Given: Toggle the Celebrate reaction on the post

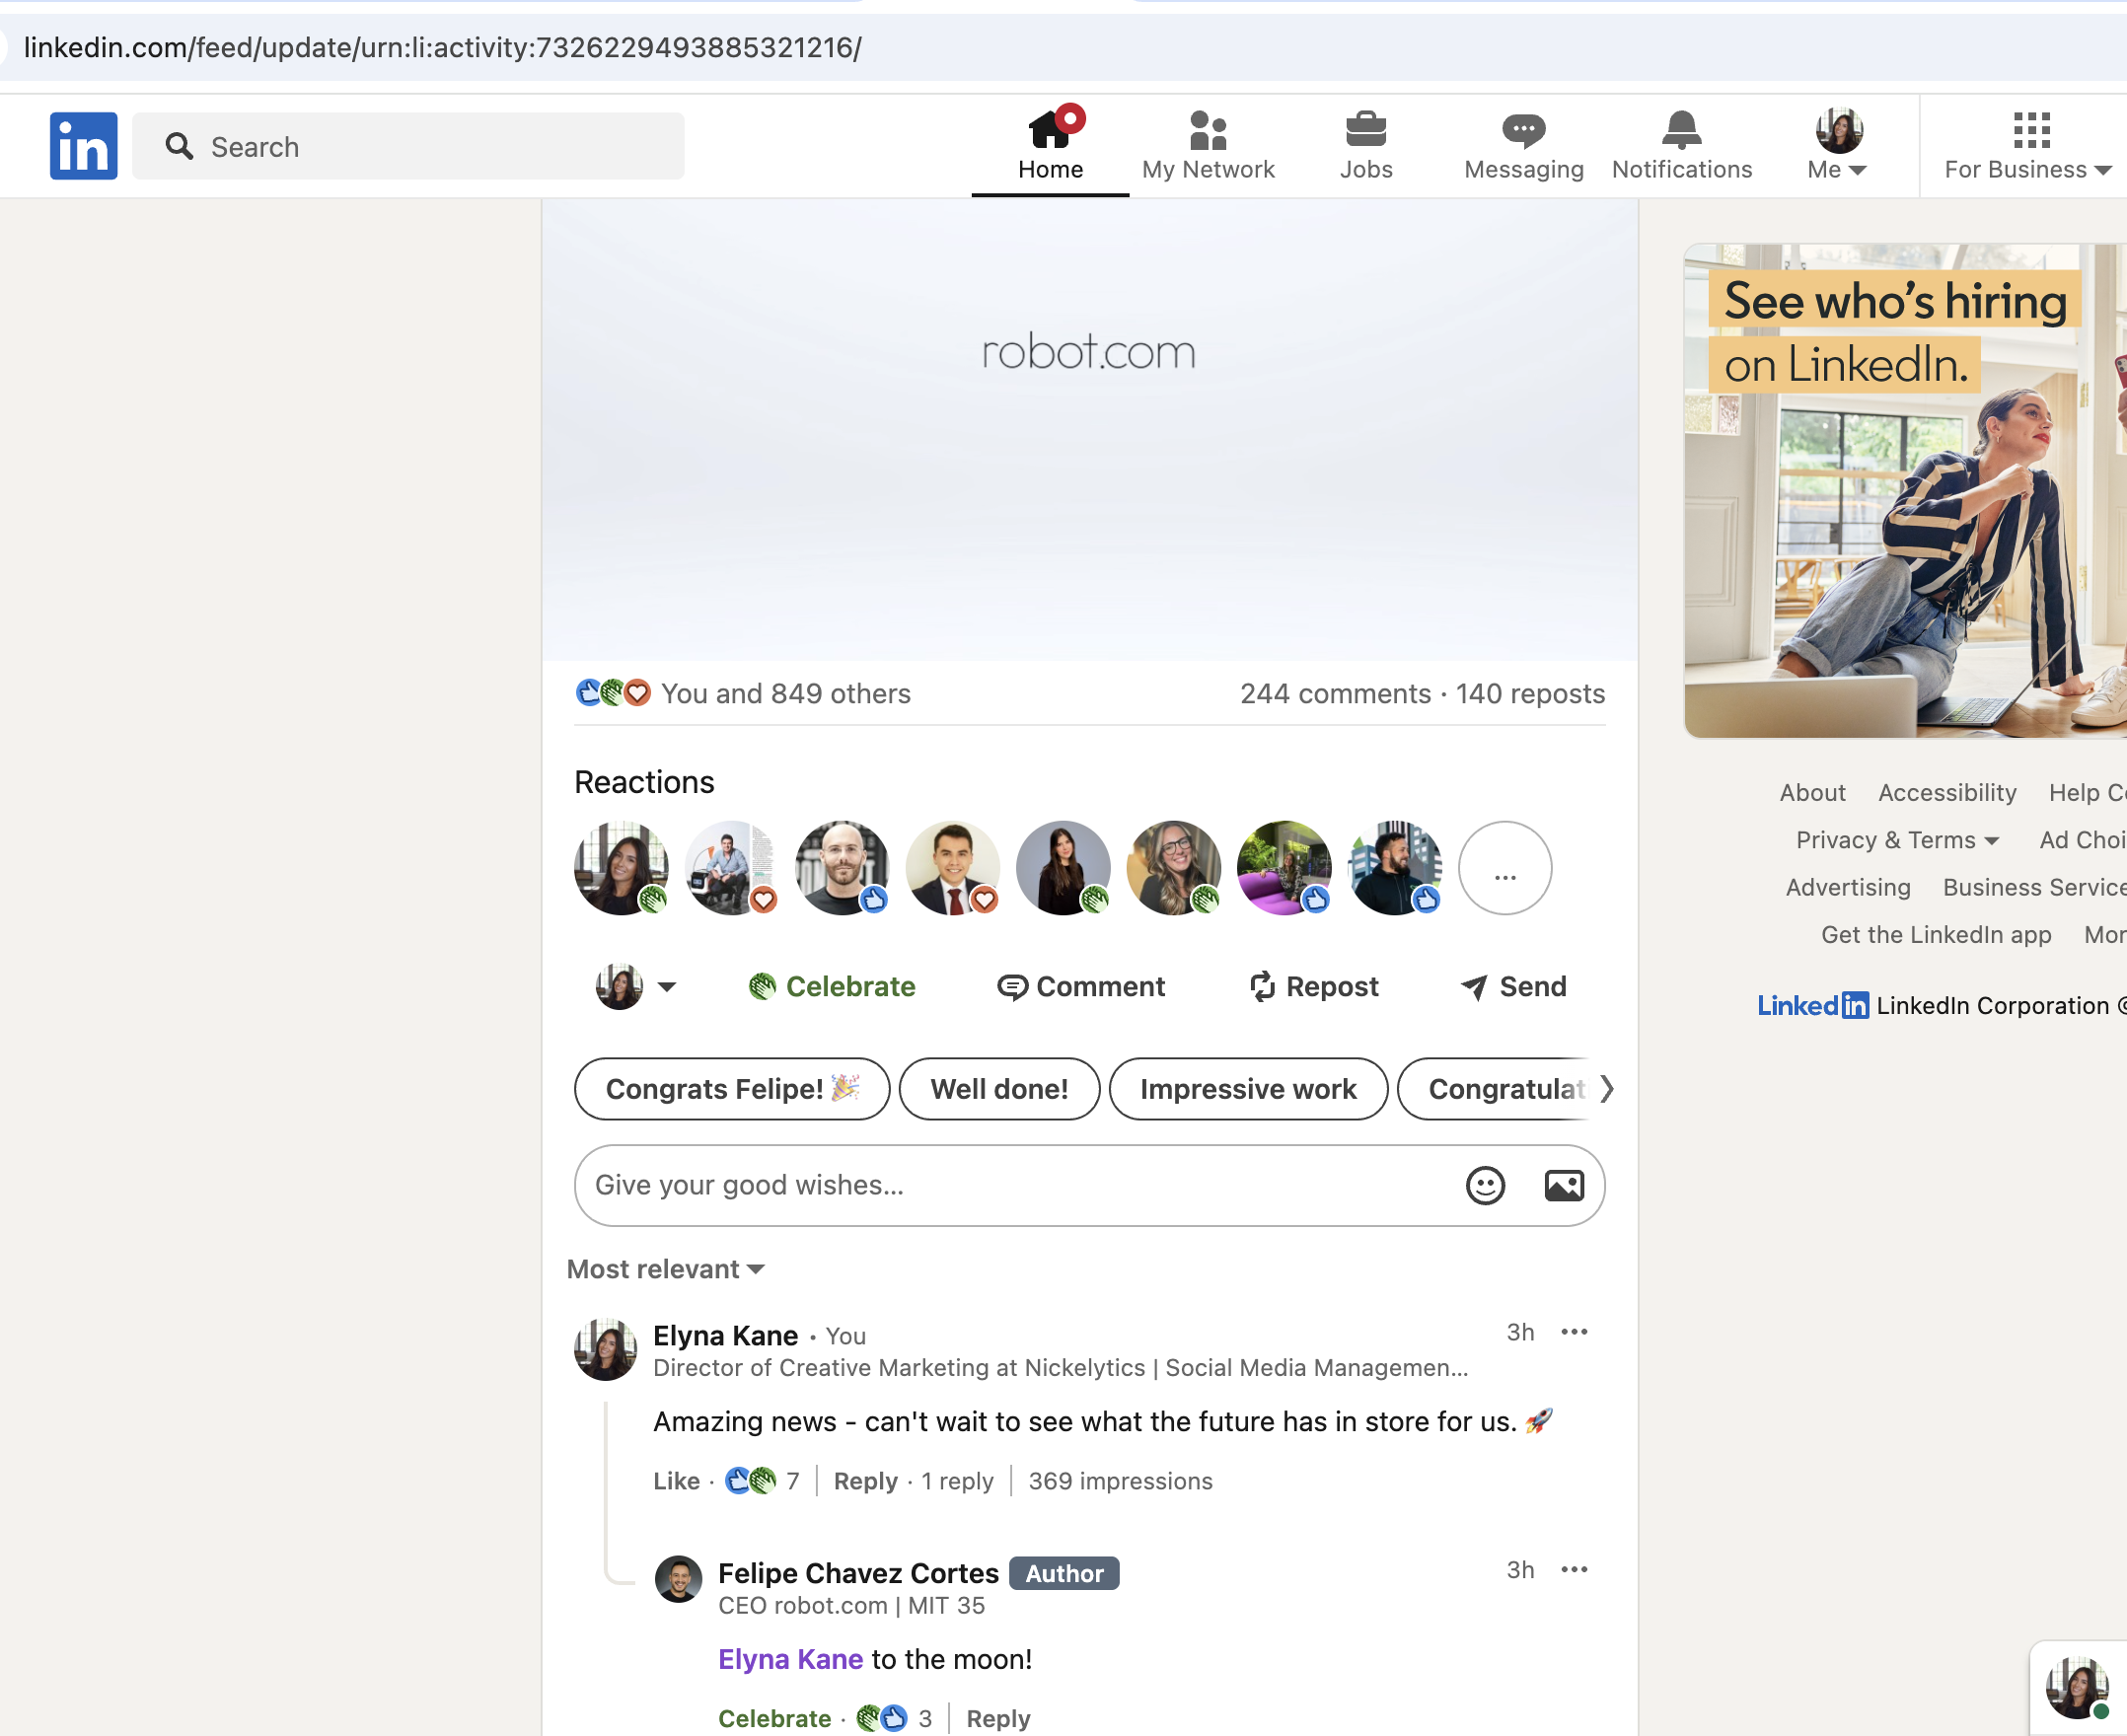Looking at the screenshot, I should (x=831, y=986).
